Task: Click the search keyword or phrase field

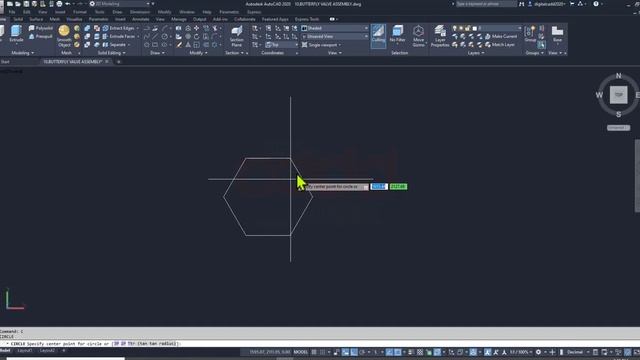Action: coord(486,4)
